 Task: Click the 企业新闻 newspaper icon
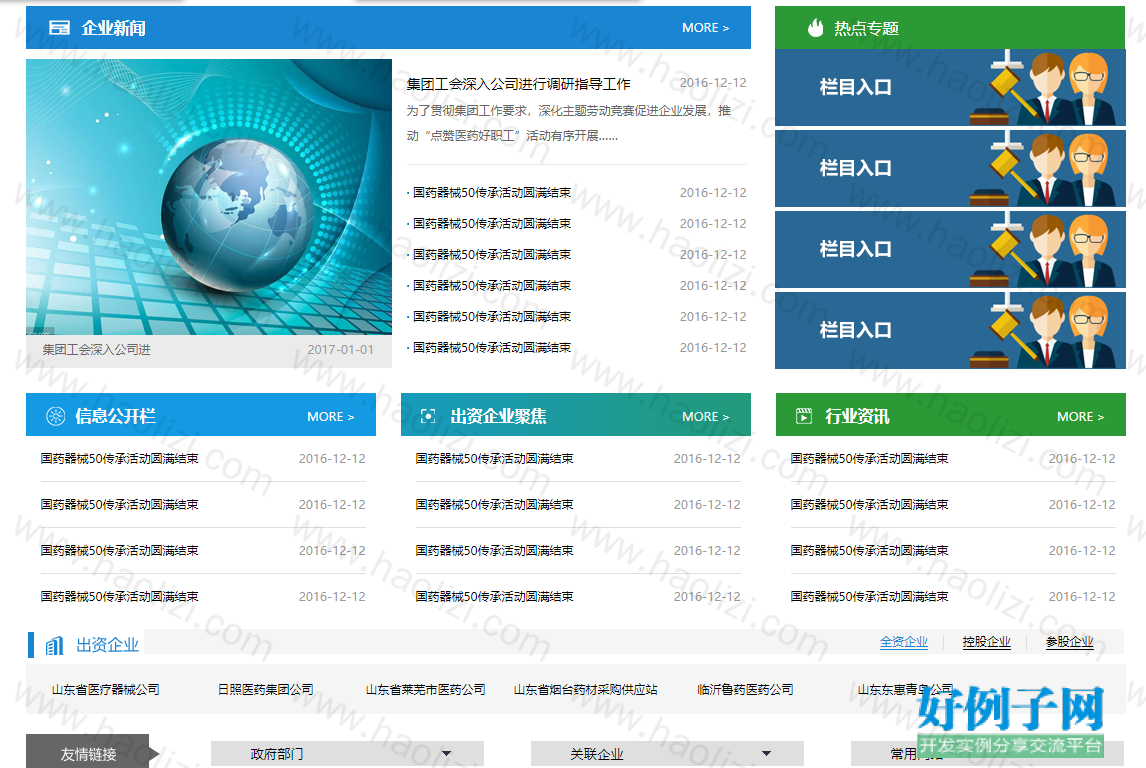pyautogui.click(x=59, y=28)
